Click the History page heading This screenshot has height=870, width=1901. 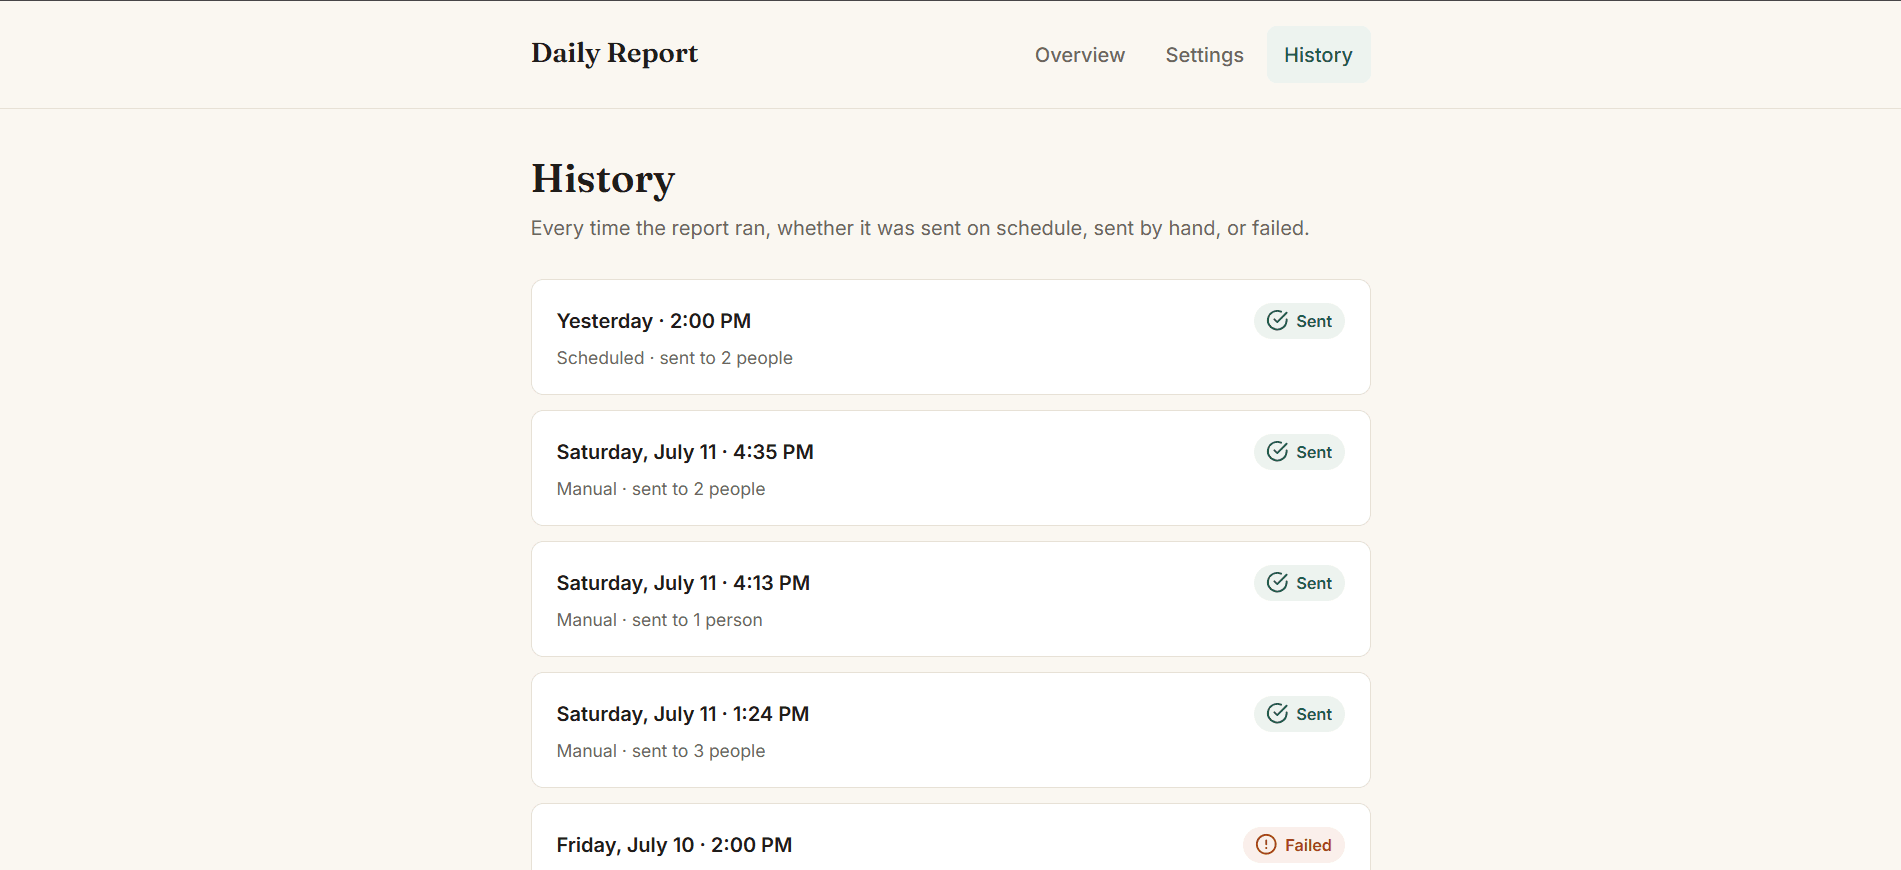click(603, 179)
